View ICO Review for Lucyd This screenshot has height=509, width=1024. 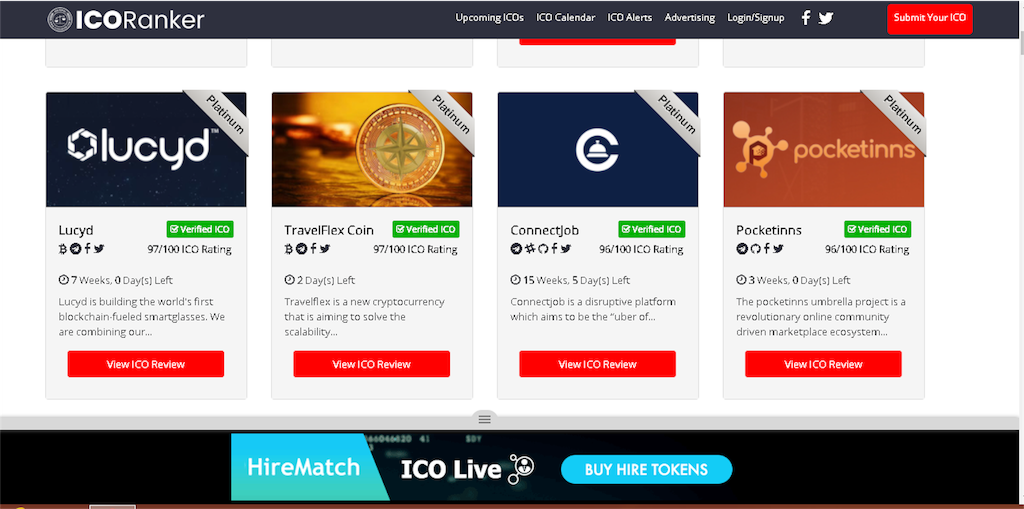pyautogui.click(x=146, y=364)
